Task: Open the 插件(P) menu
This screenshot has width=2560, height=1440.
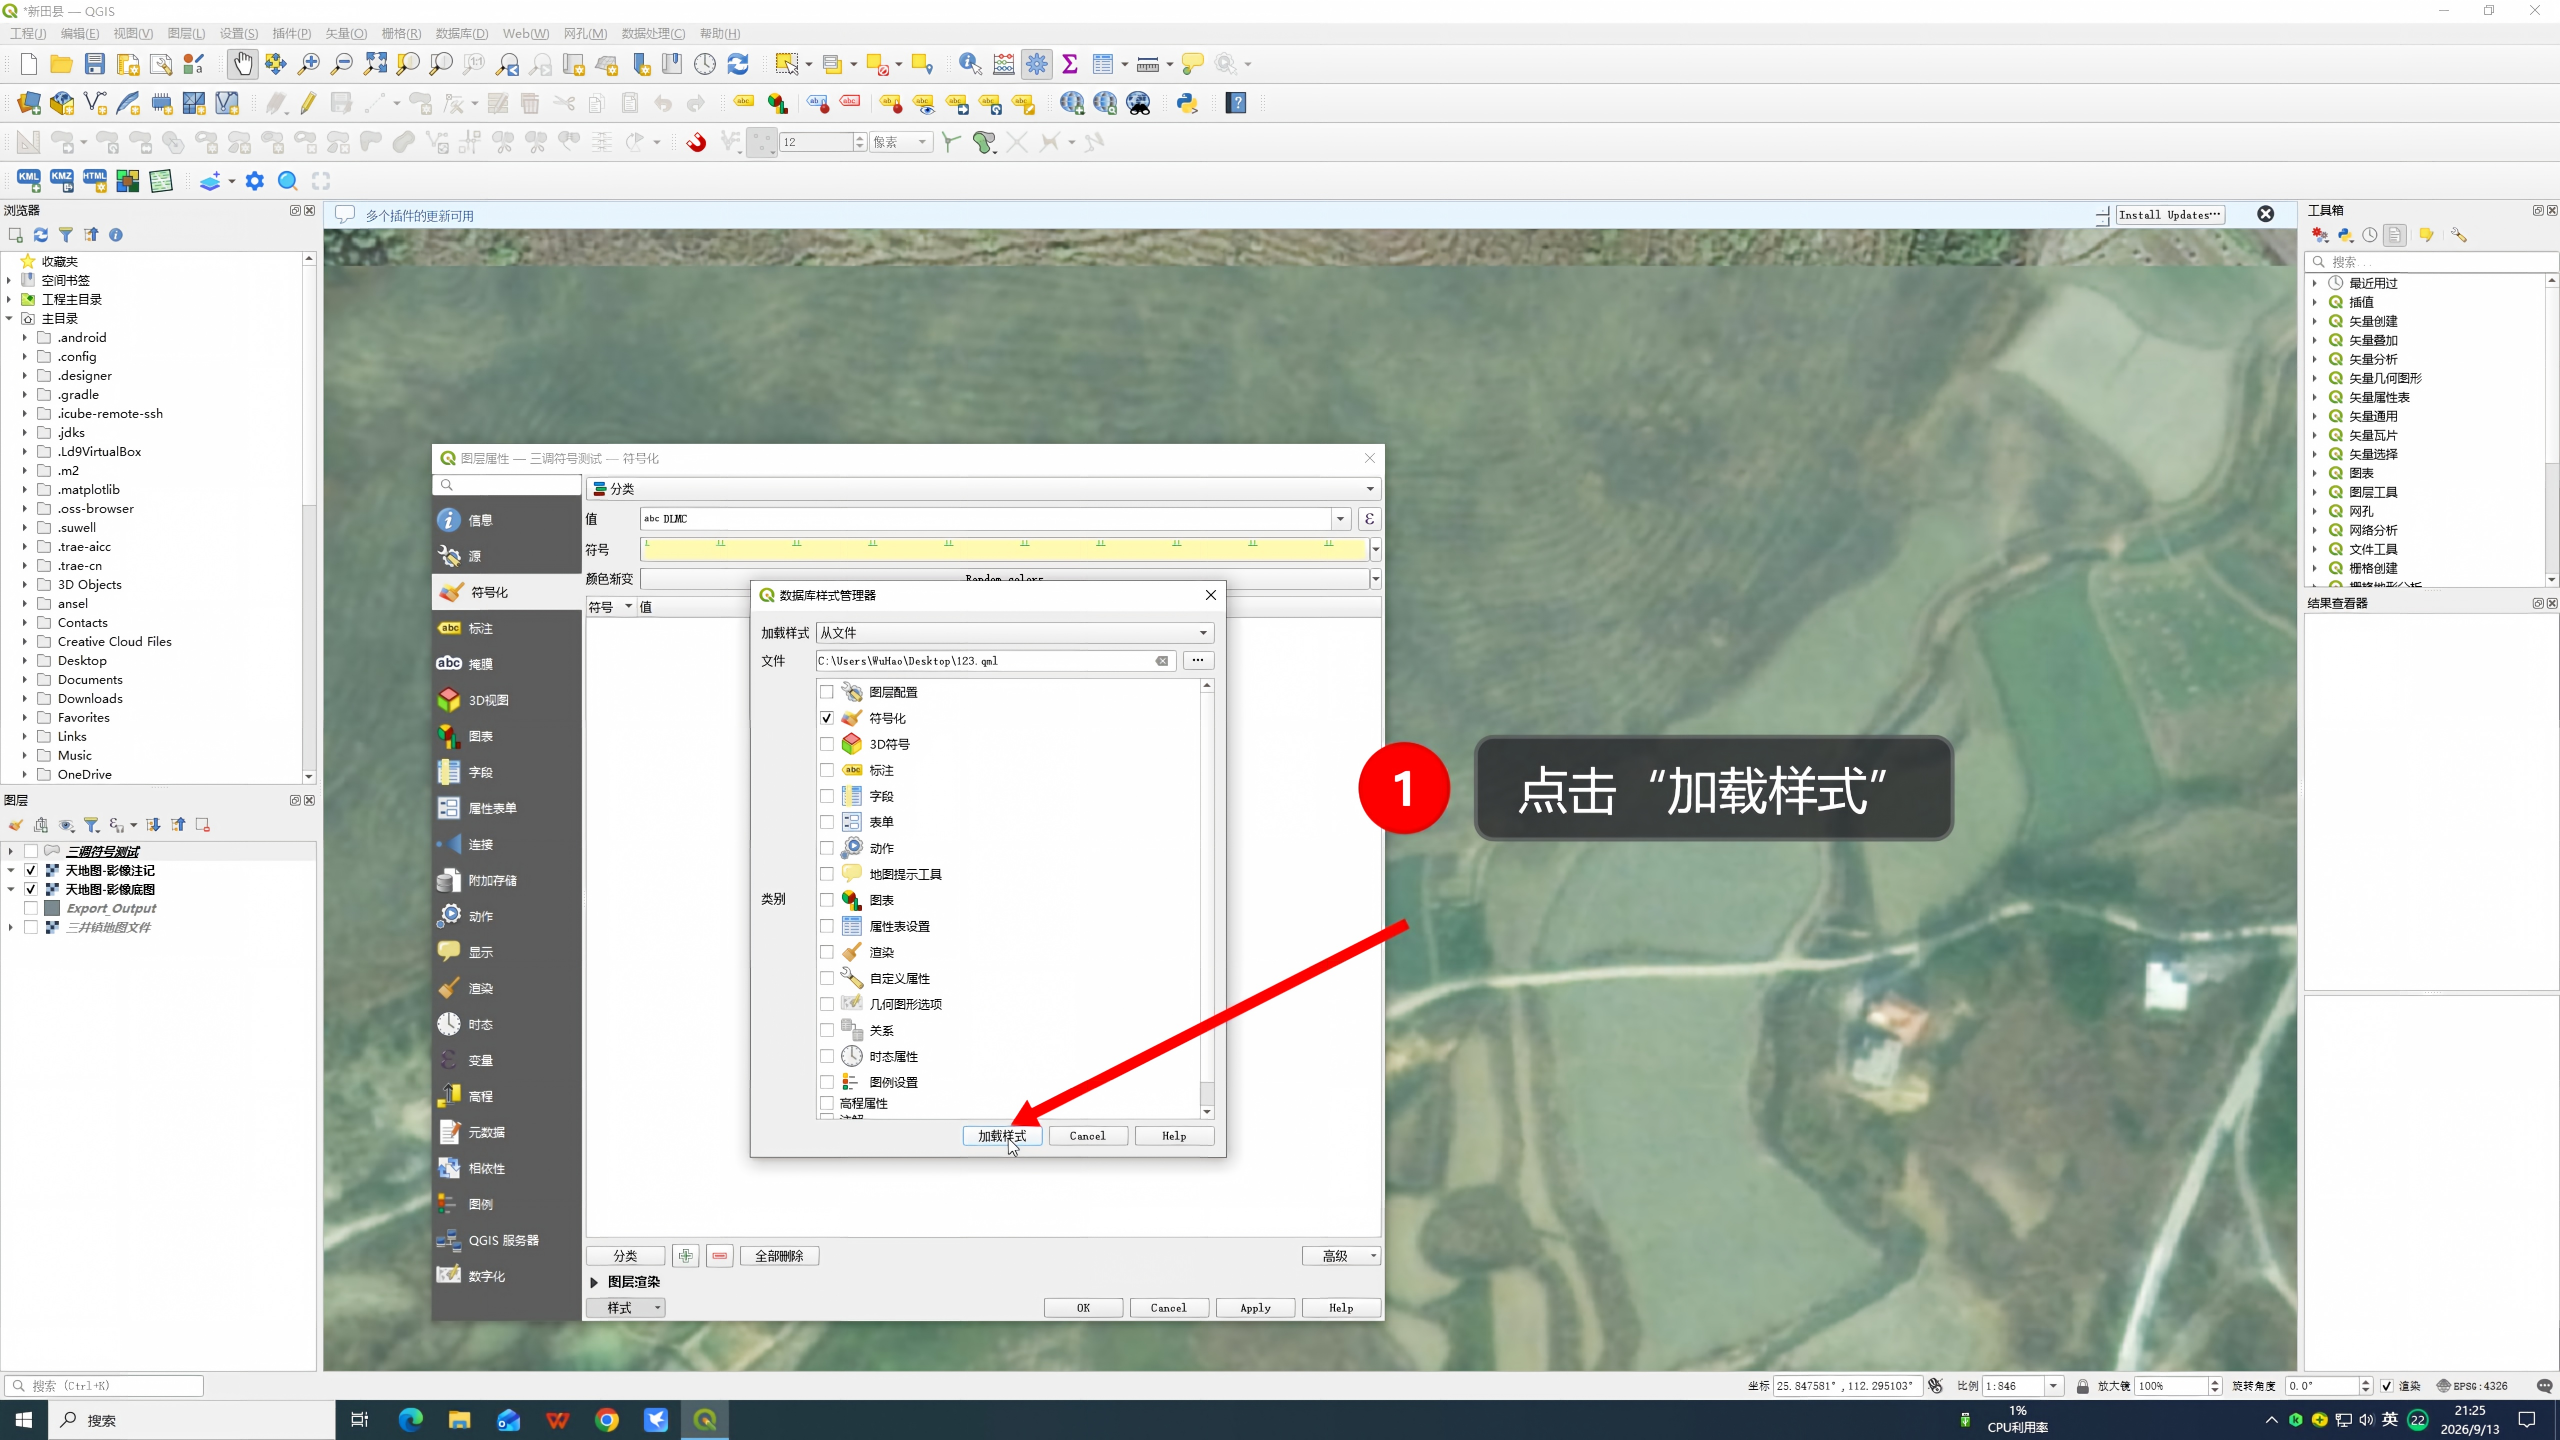Action: [292, 33]
